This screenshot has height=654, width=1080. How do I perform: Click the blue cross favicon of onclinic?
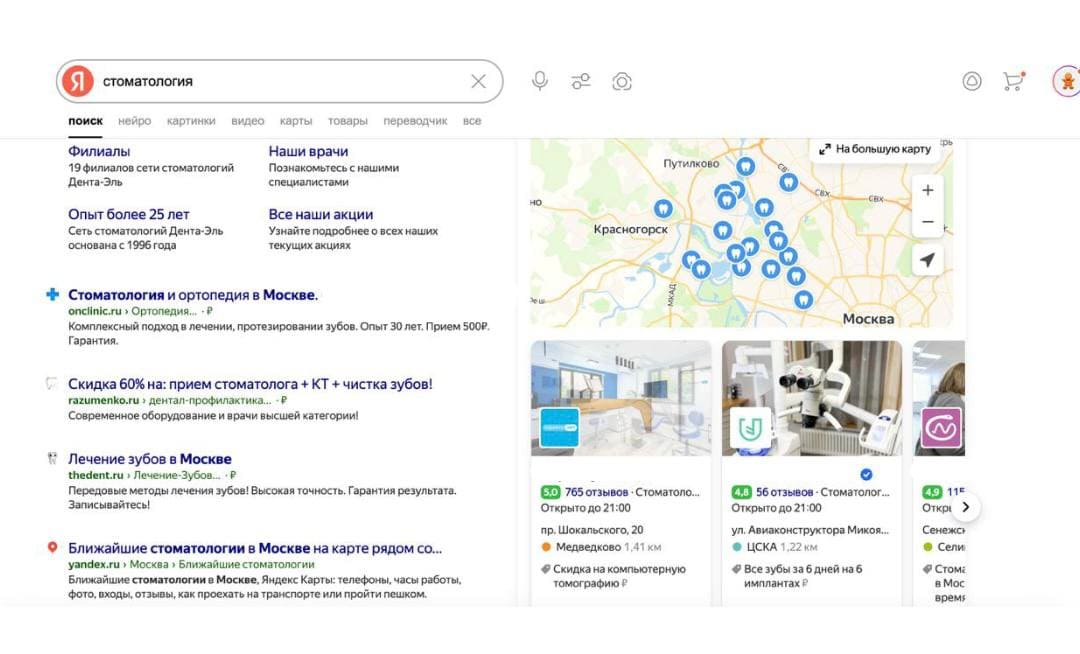[x=52, y=294]
